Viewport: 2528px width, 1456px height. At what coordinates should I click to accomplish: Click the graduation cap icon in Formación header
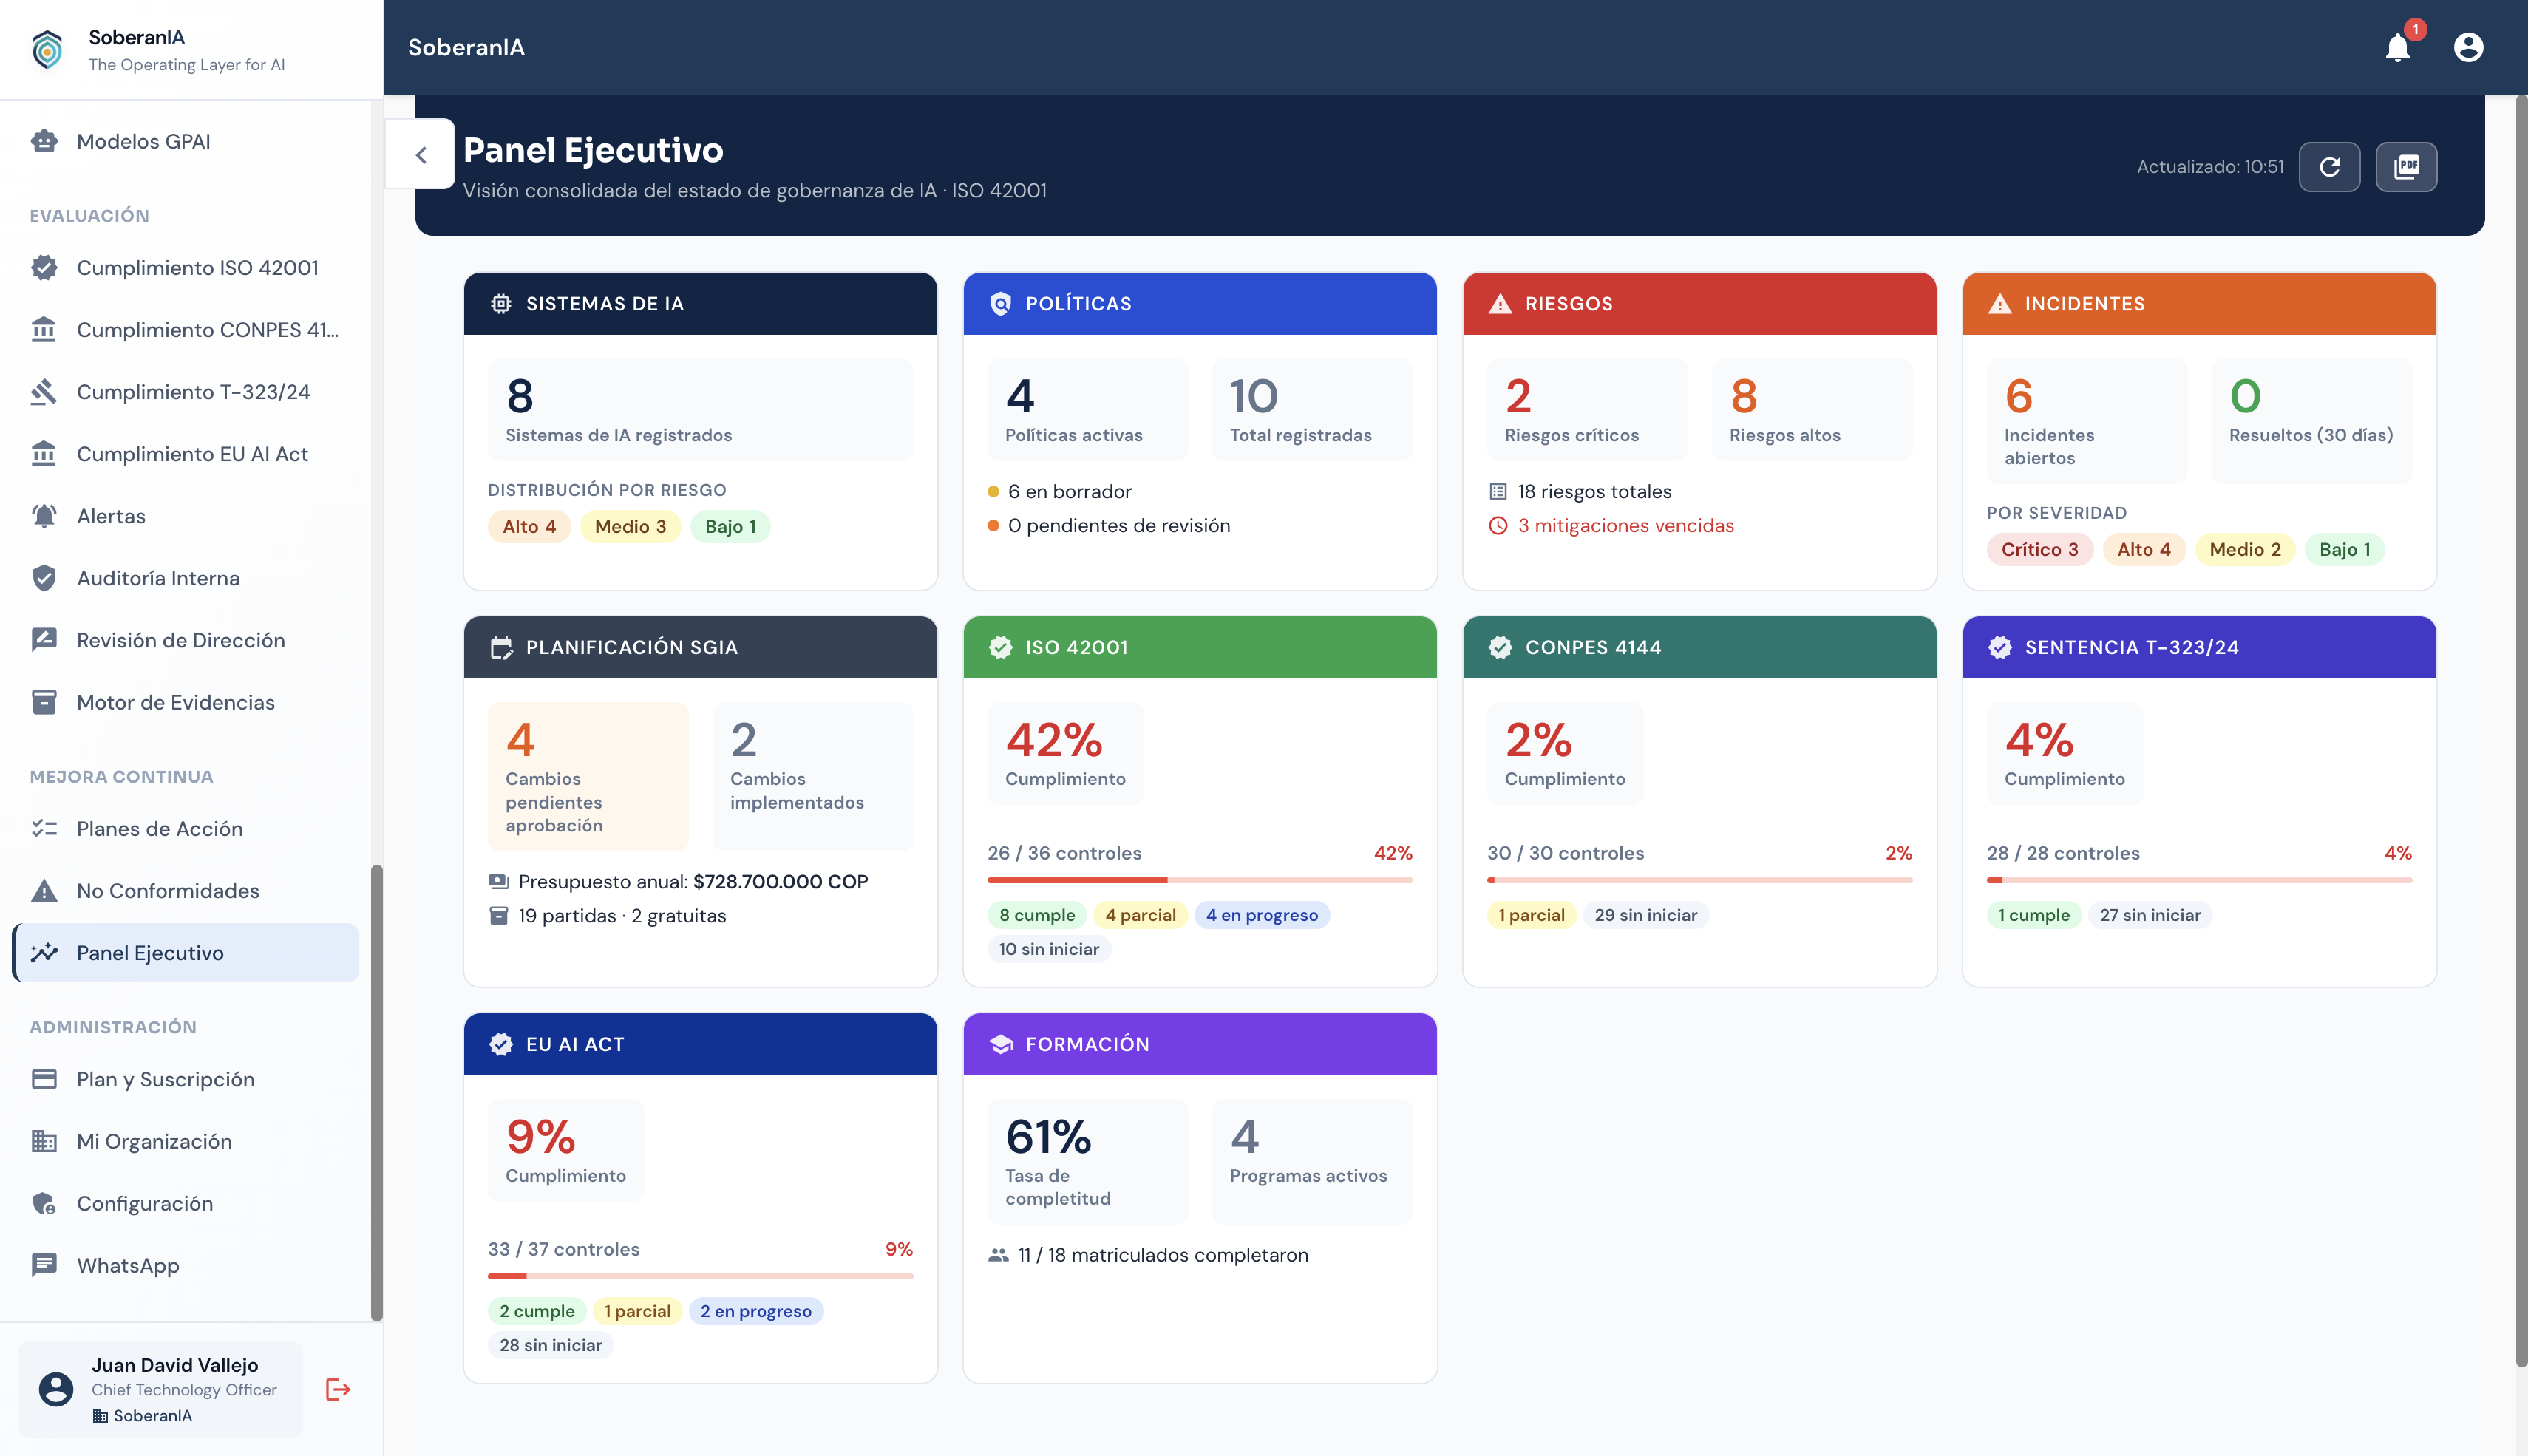[x=1000, y=1044]
